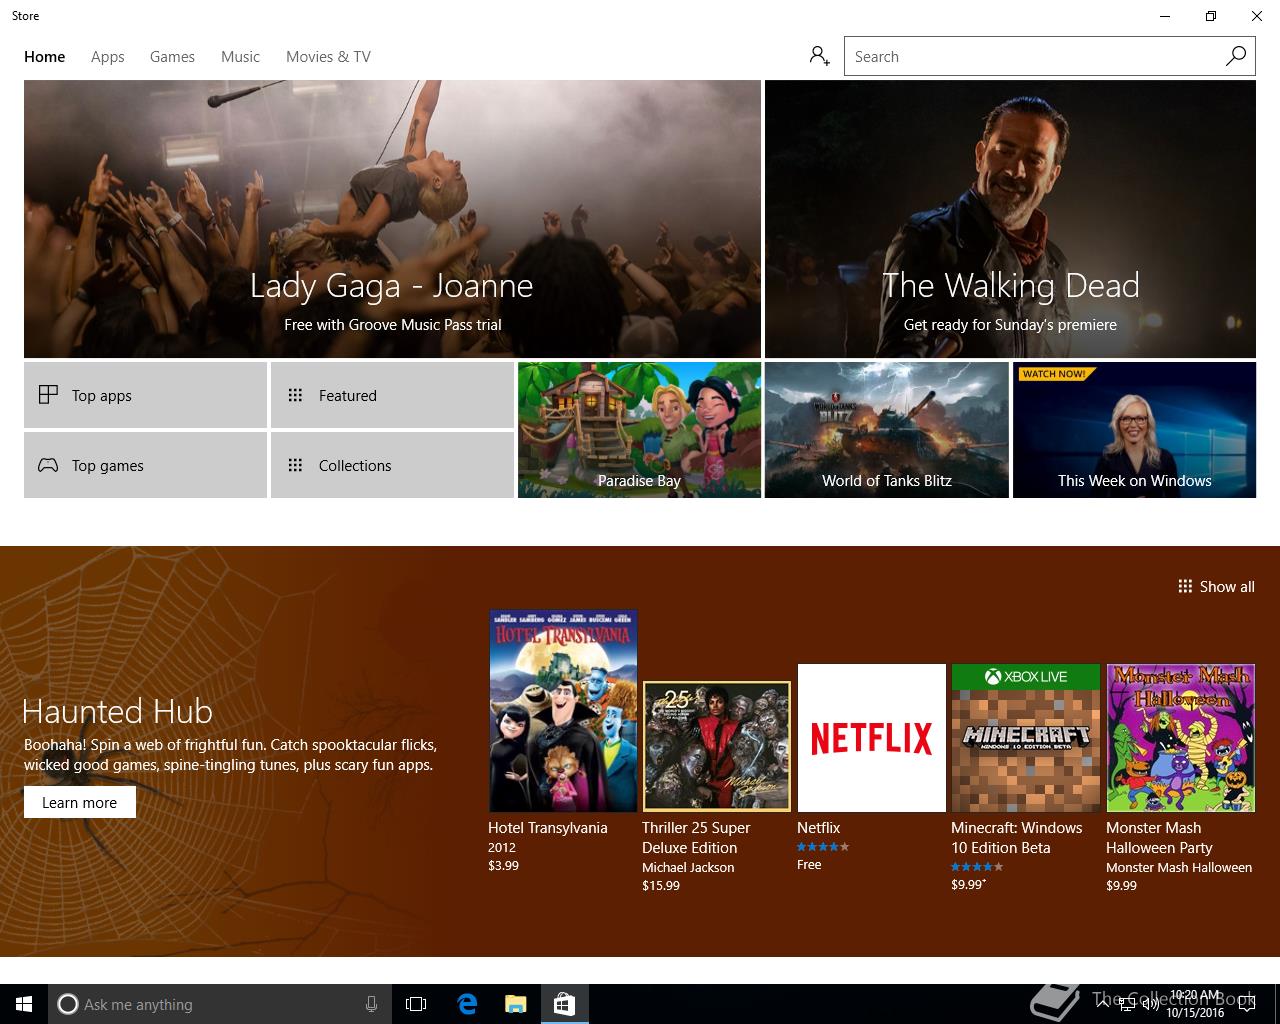
Task: Launch Microsoft Edge from taskbar
Action: pyautogui.click(x=467, y=1004)
